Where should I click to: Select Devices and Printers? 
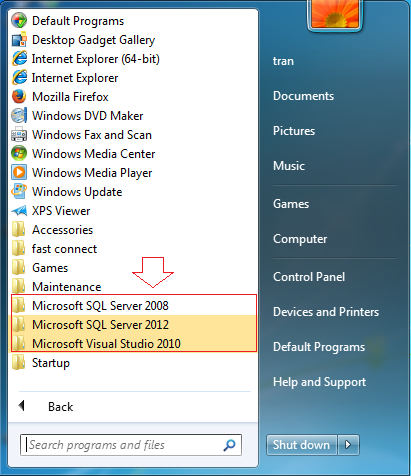(x=326, y=312)
